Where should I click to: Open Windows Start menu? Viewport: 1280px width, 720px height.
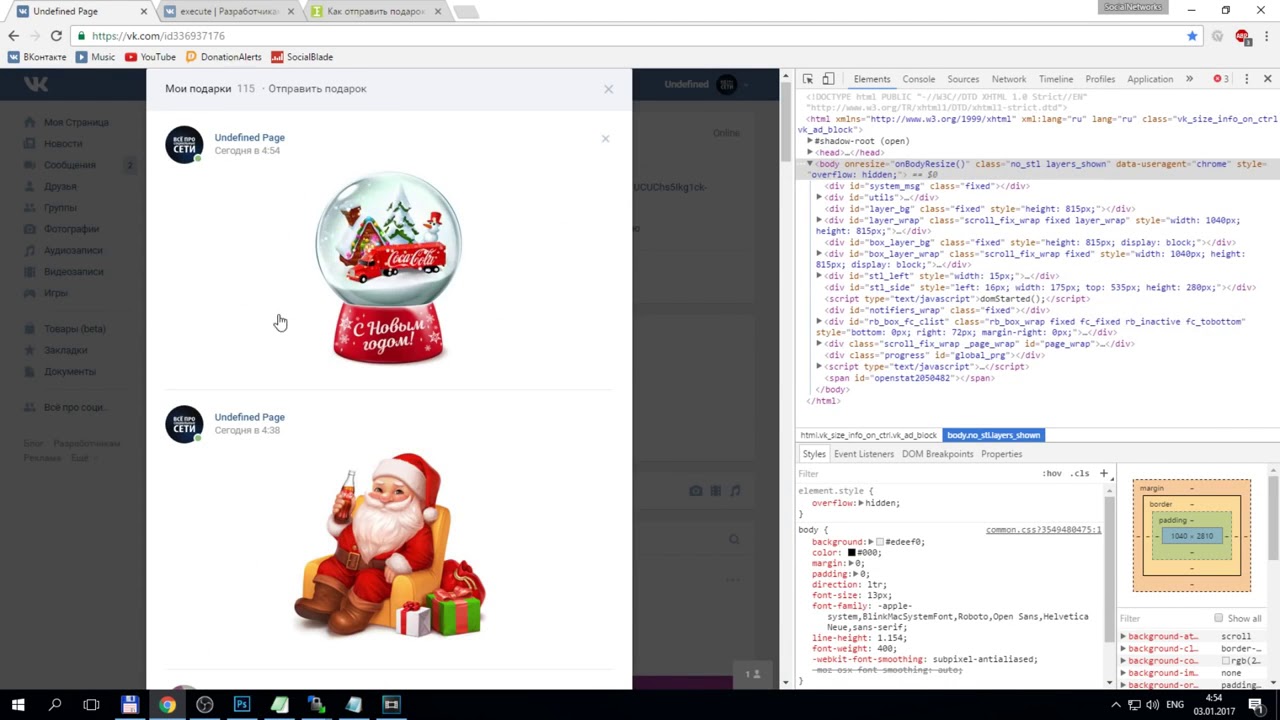(x=18, y=704)
